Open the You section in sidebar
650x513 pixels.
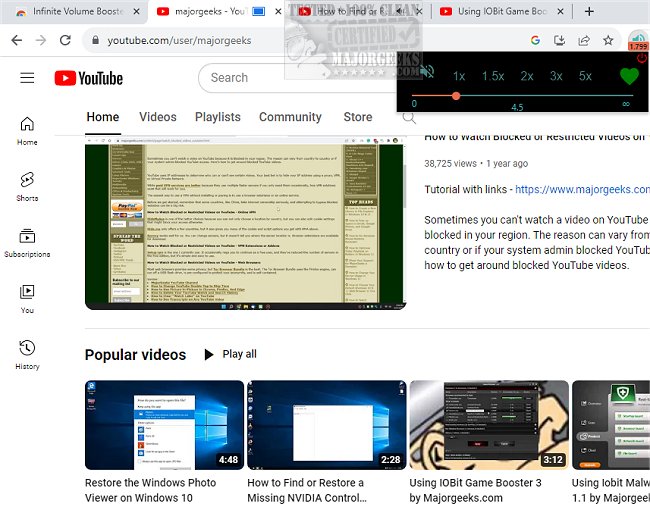click(27, 299)
